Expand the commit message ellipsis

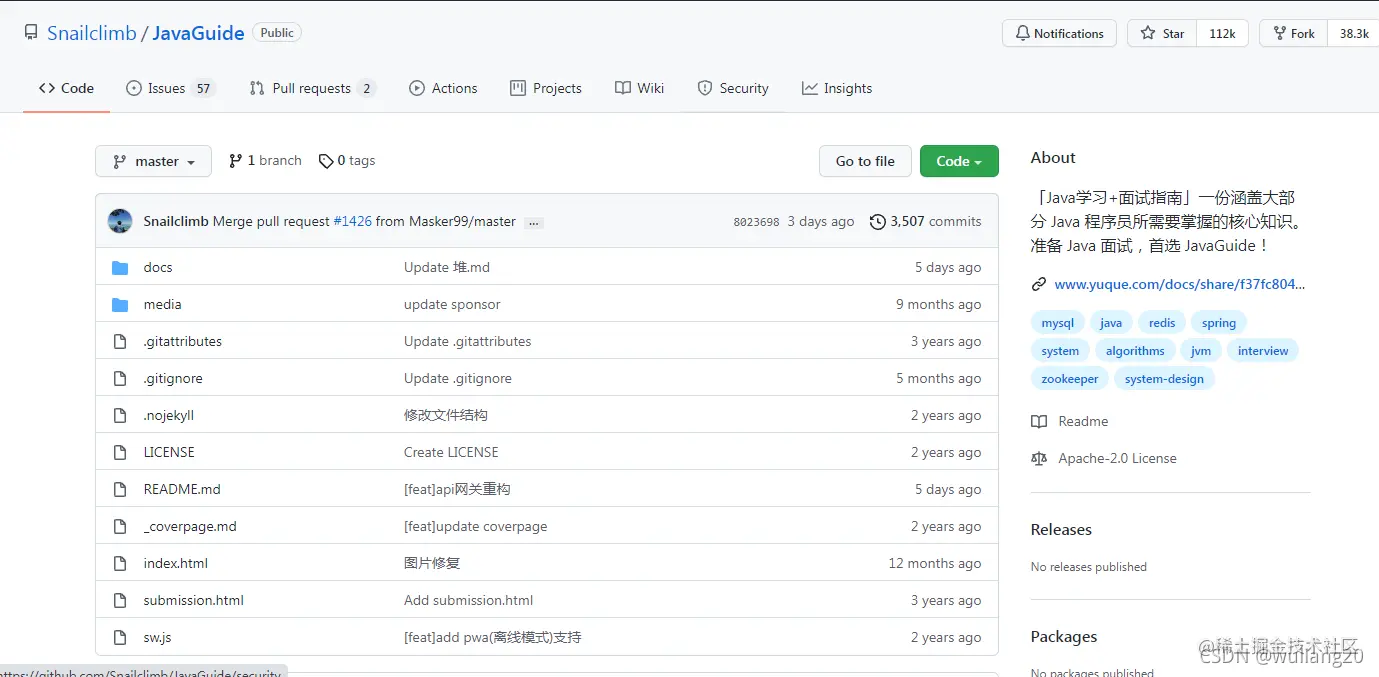(534, 222)
